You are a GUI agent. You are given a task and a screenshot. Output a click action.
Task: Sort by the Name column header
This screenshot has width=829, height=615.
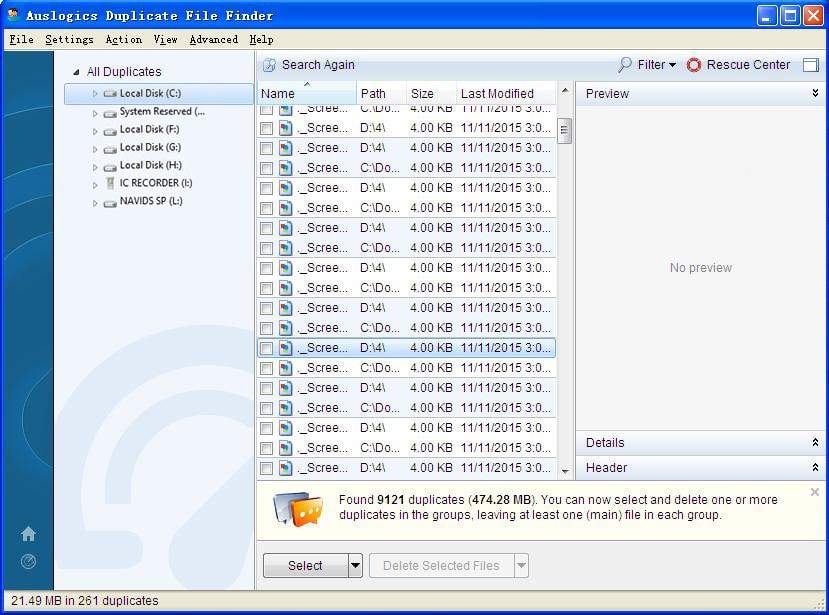pos(307,93)
